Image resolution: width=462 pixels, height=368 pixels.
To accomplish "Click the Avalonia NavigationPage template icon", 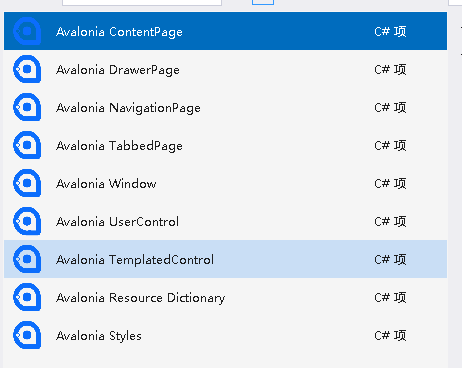I will pyautogui.click(x=27, y=107).
